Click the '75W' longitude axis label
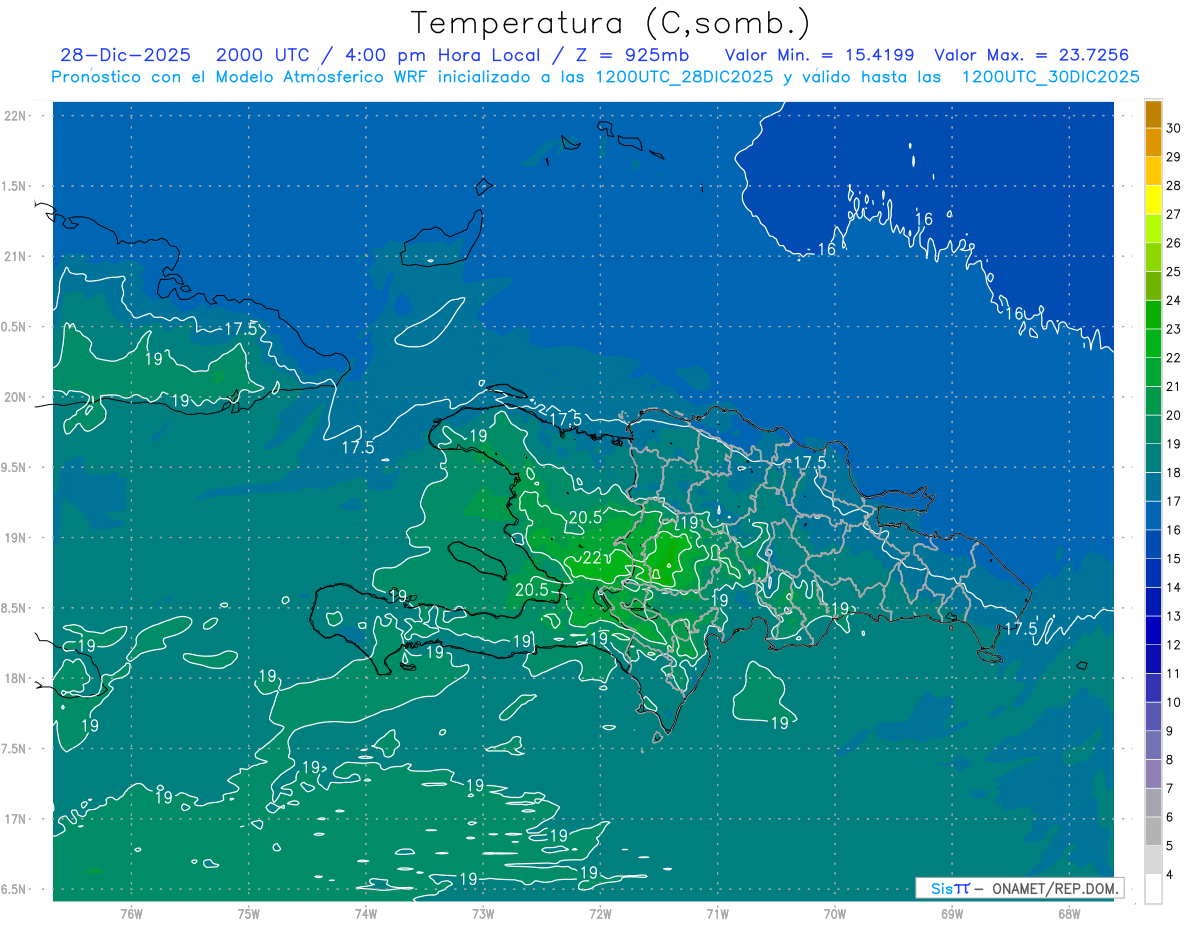The image size is (1200, 927). tap(249, 913)
